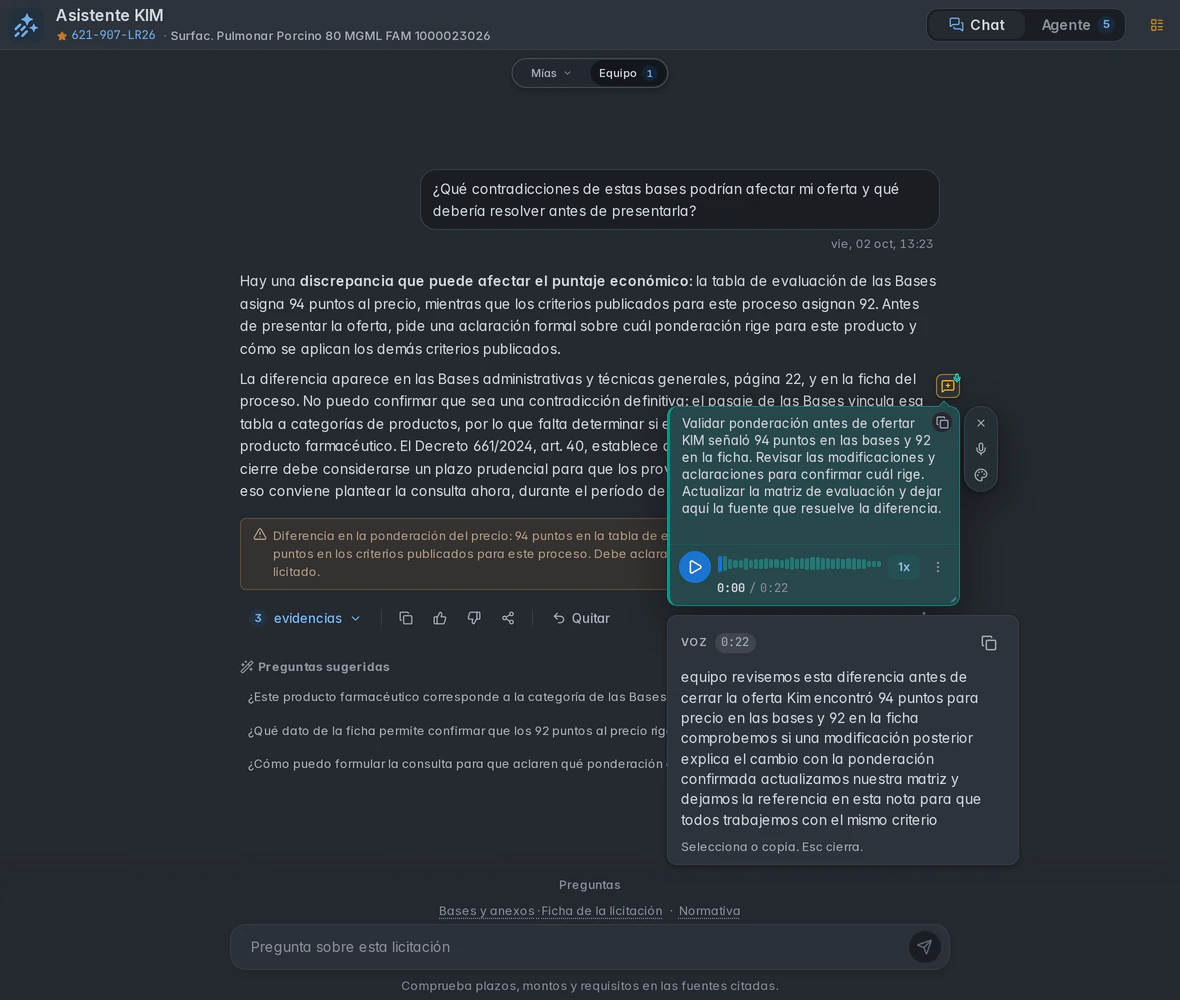Viewport: 1180px width, 1000px height.
Task: Click the Preguntas sugeridas wand icon
Action: [247, 667]
